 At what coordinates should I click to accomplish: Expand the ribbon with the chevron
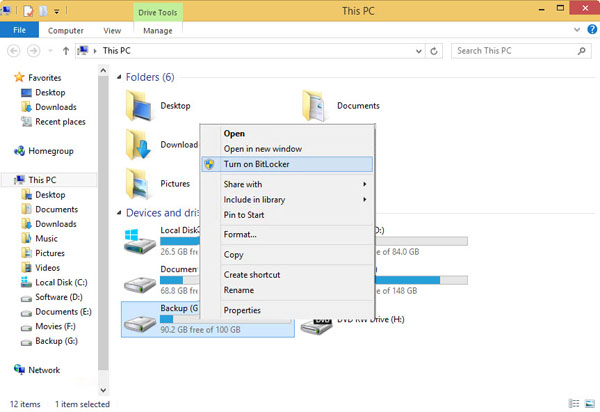coord(577,29)
